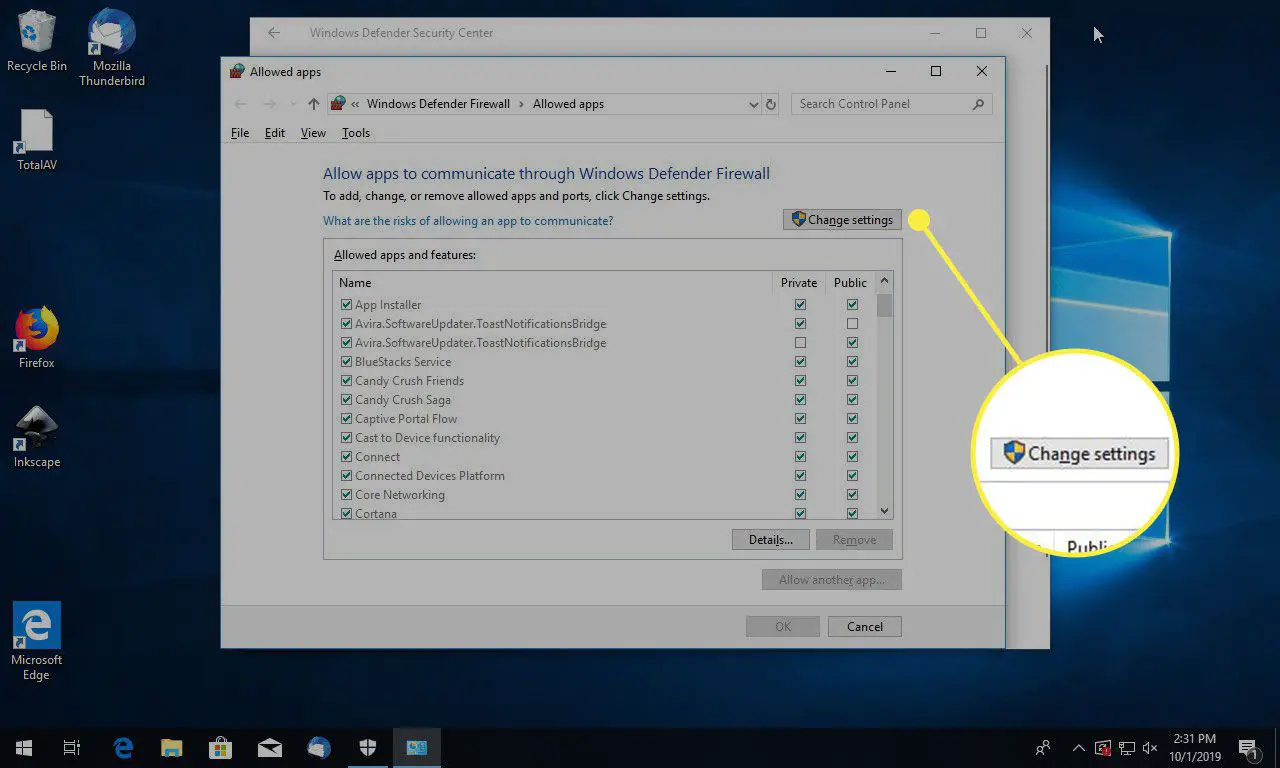Open Thunderbird from the taskbar

[318, 747]
